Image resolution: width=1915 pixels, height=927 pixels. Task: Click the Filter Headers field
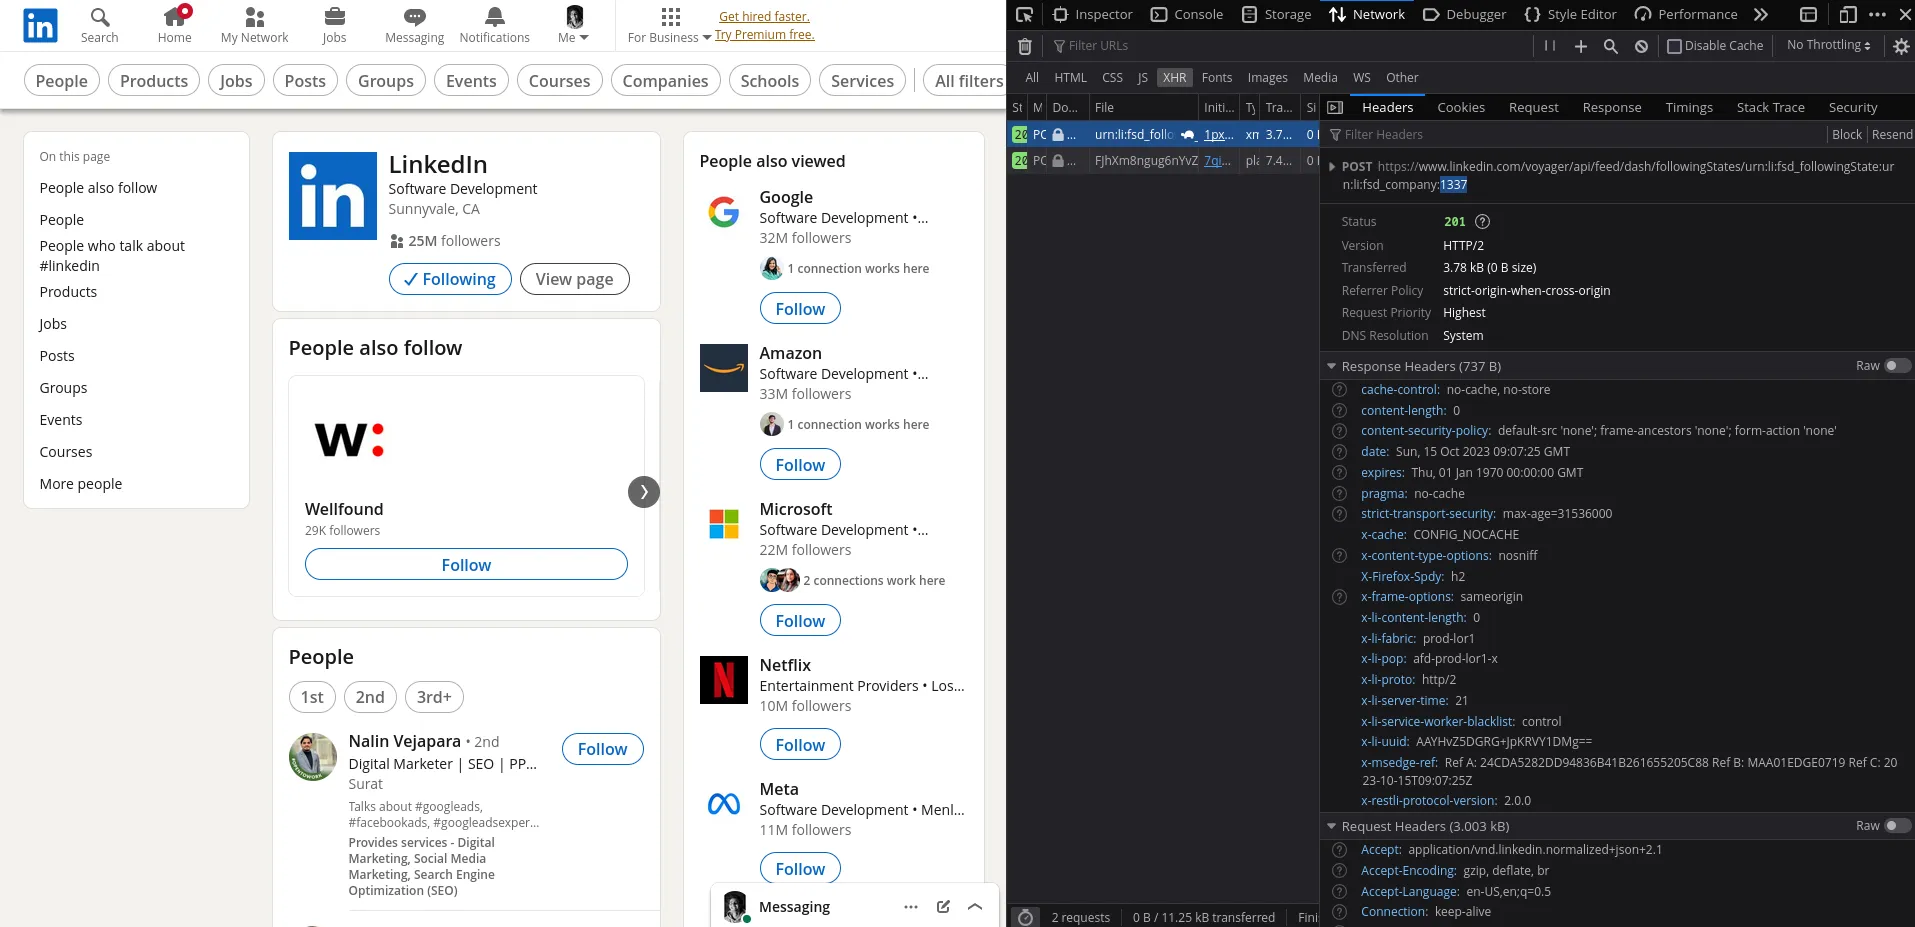[1574, 135]
